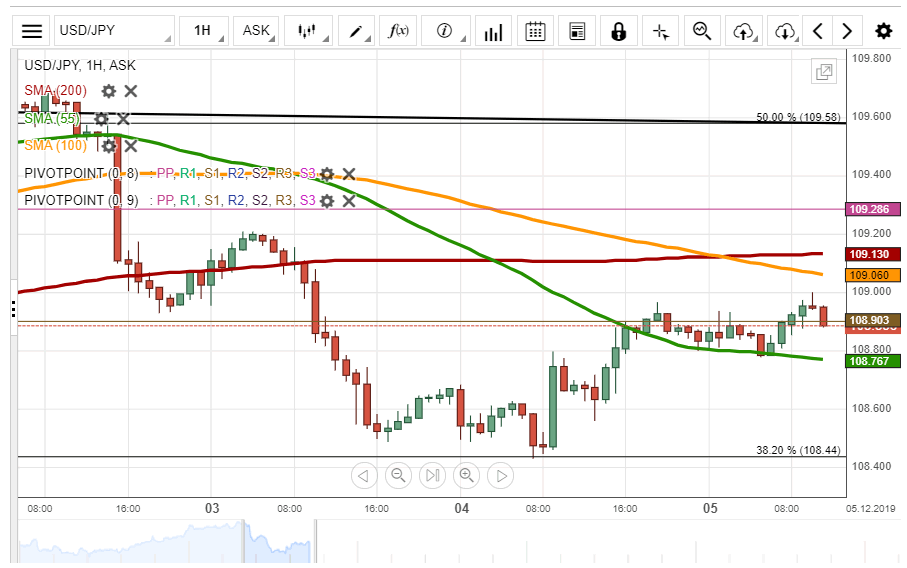
Task: Click the magnifier chart zoom tool
Action: tap(702, 31)
